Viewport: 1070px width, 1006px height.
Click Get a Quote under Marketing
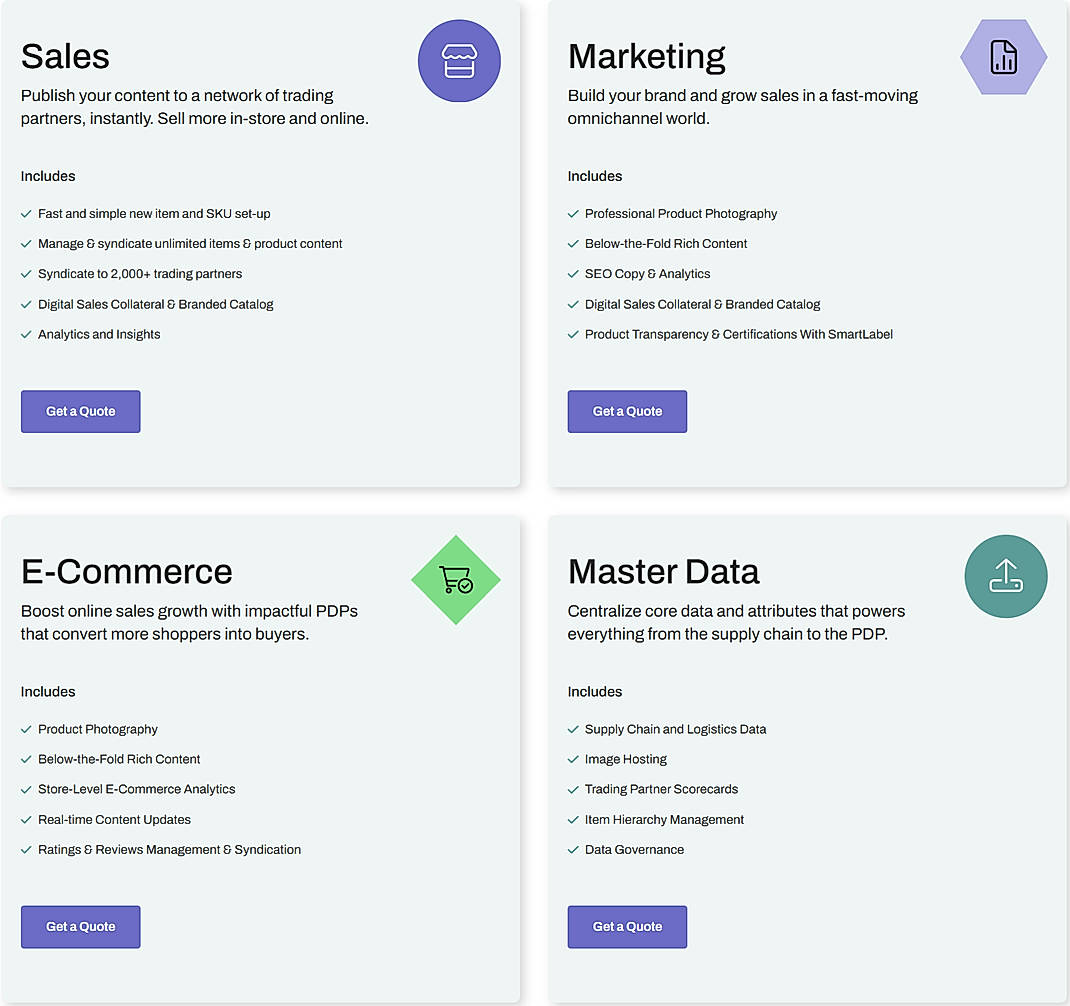(x=627, y=411)
